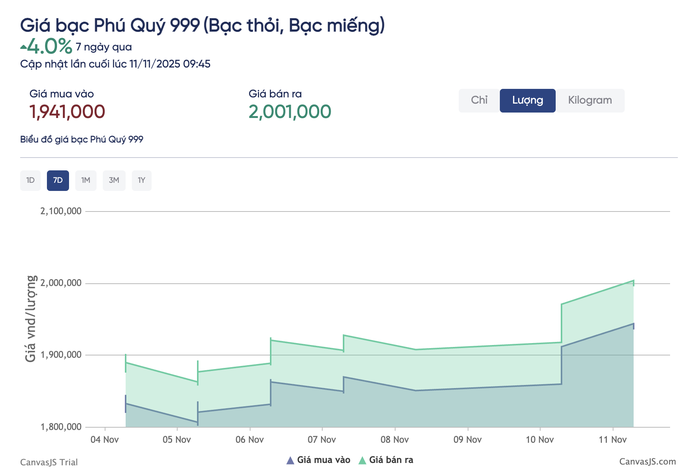The image size is (698, 475).
Task: Select the Lượng unit button
Action: pyautogui.click(x=528, y=101)
